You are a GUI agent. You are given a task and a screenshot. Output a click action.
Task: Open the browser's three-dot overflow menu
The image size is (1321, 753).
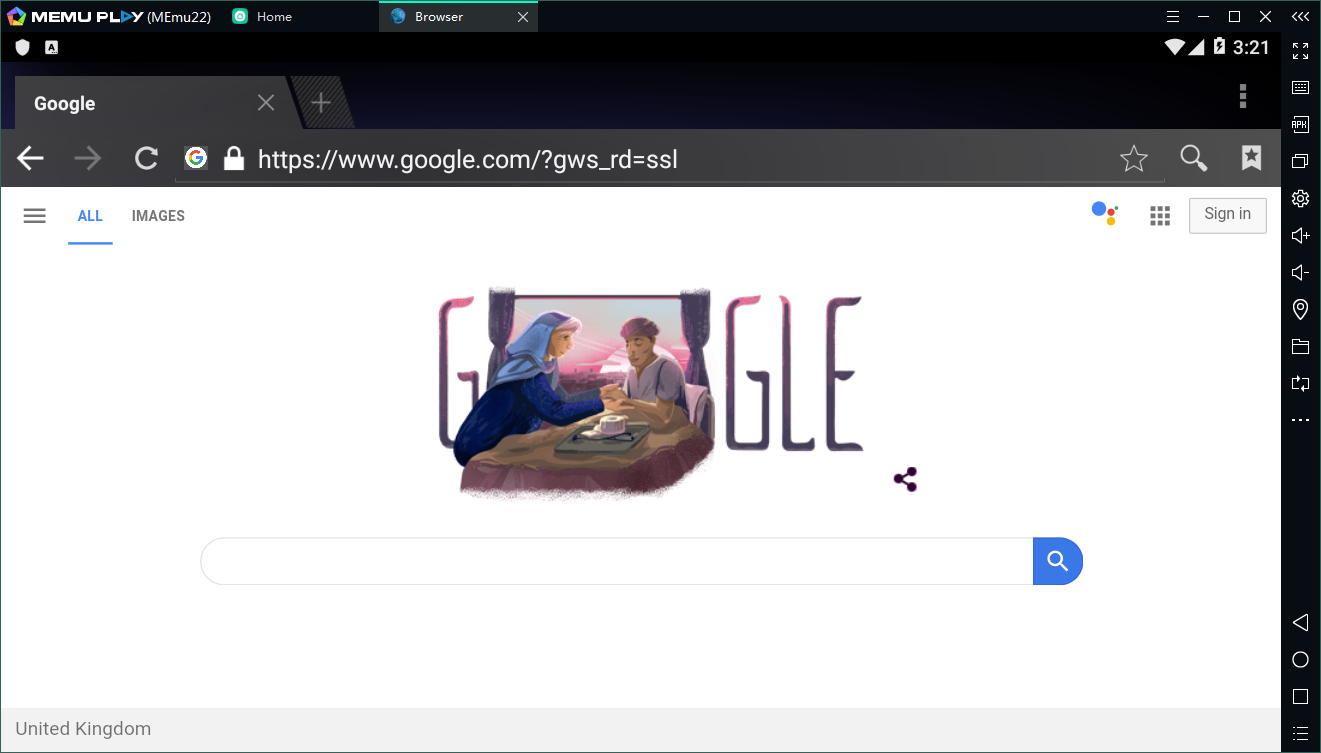(x=1243, y=96)
